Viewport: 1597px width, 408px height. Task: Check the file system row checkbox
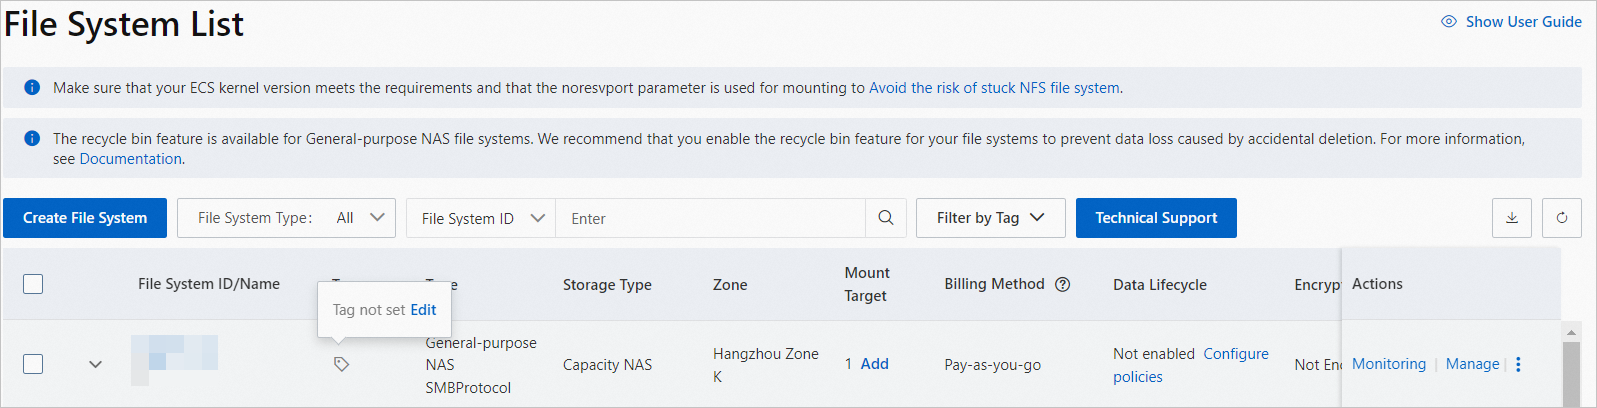[x=33, y=364]
